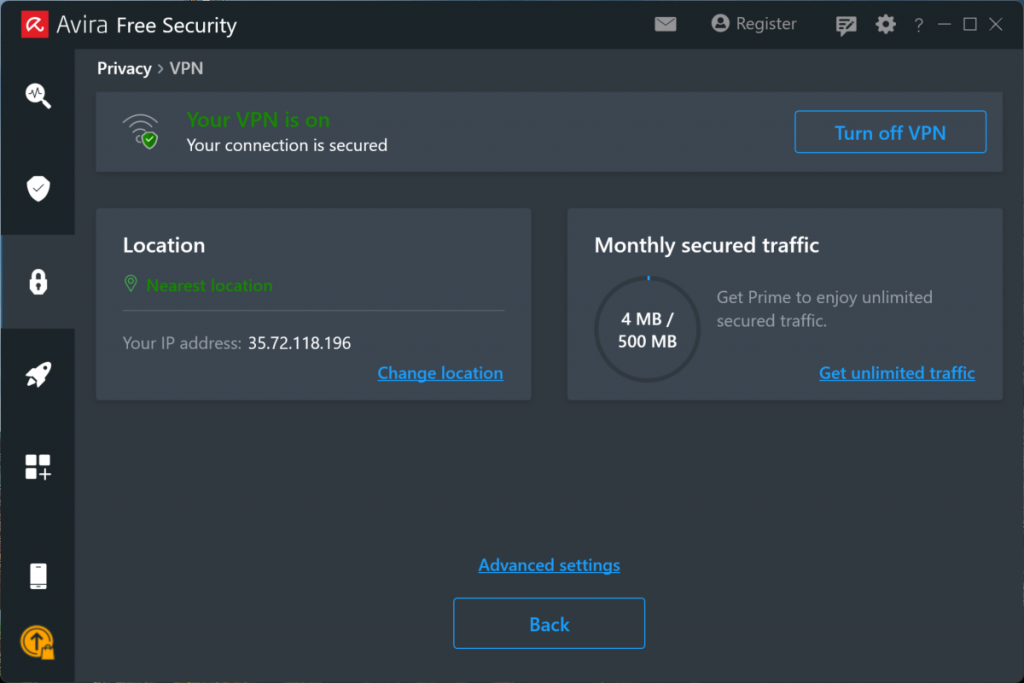Viewport: 1024px width, 683px height.
Task: Click the Nearest location label
Action: pos(209,285)
